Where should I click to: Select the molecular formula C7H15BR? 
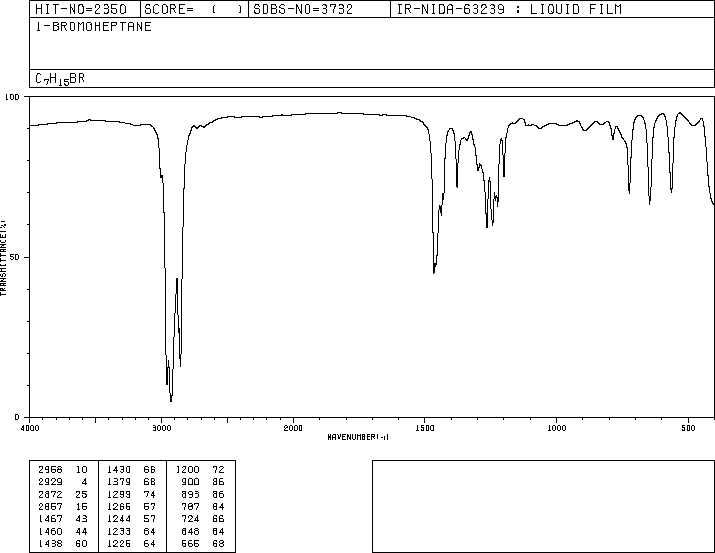point(60,79)
